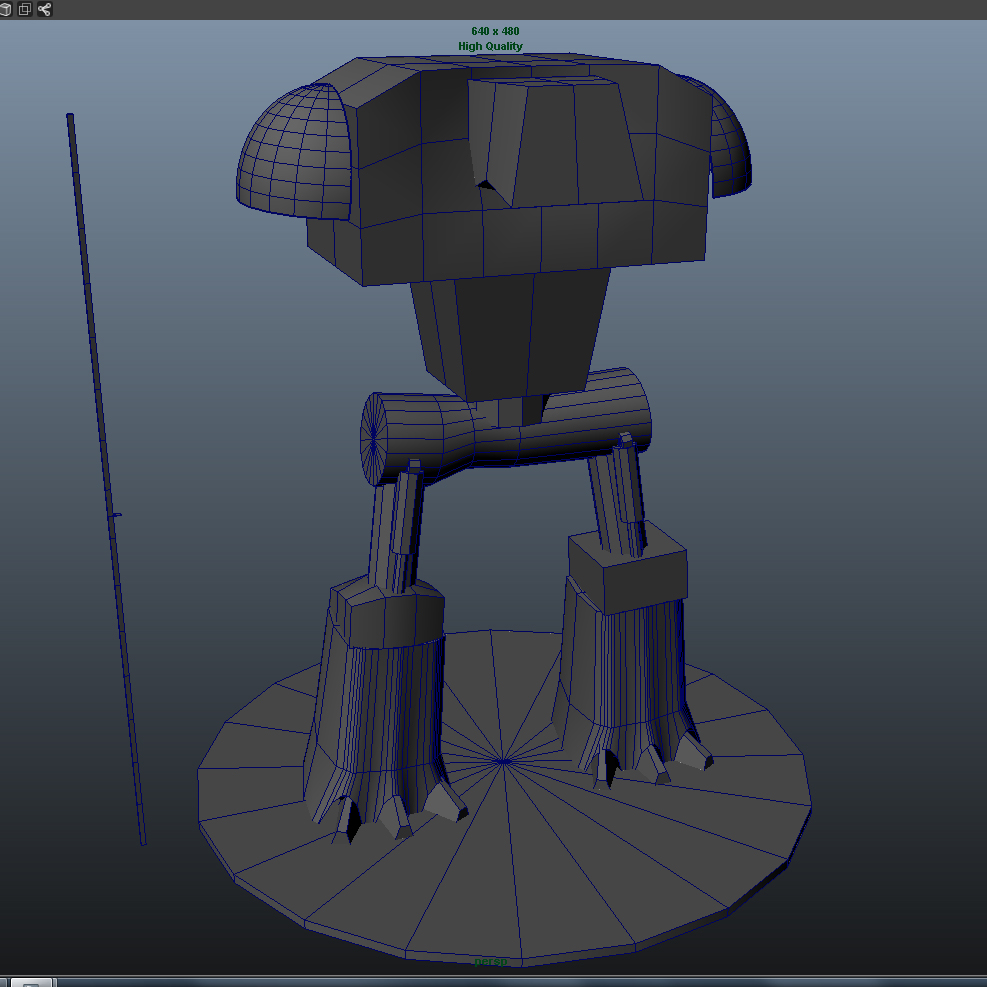Click the taskbar button at bottom left

30,982
